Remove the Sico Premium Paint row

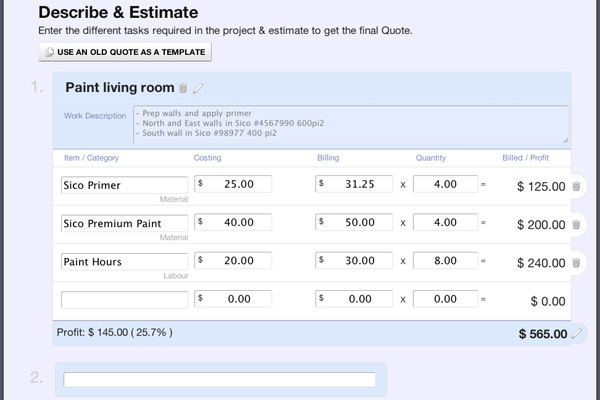click(576, 224)
